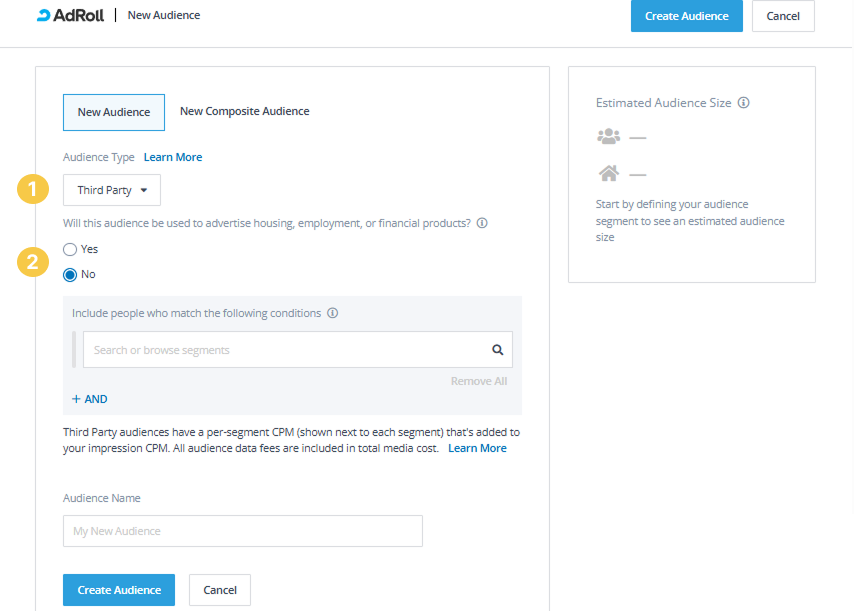The height and width of the screenshot is (611, 854).
Task: Open the Third Party audience type dropdown
Action: (112, 190)
